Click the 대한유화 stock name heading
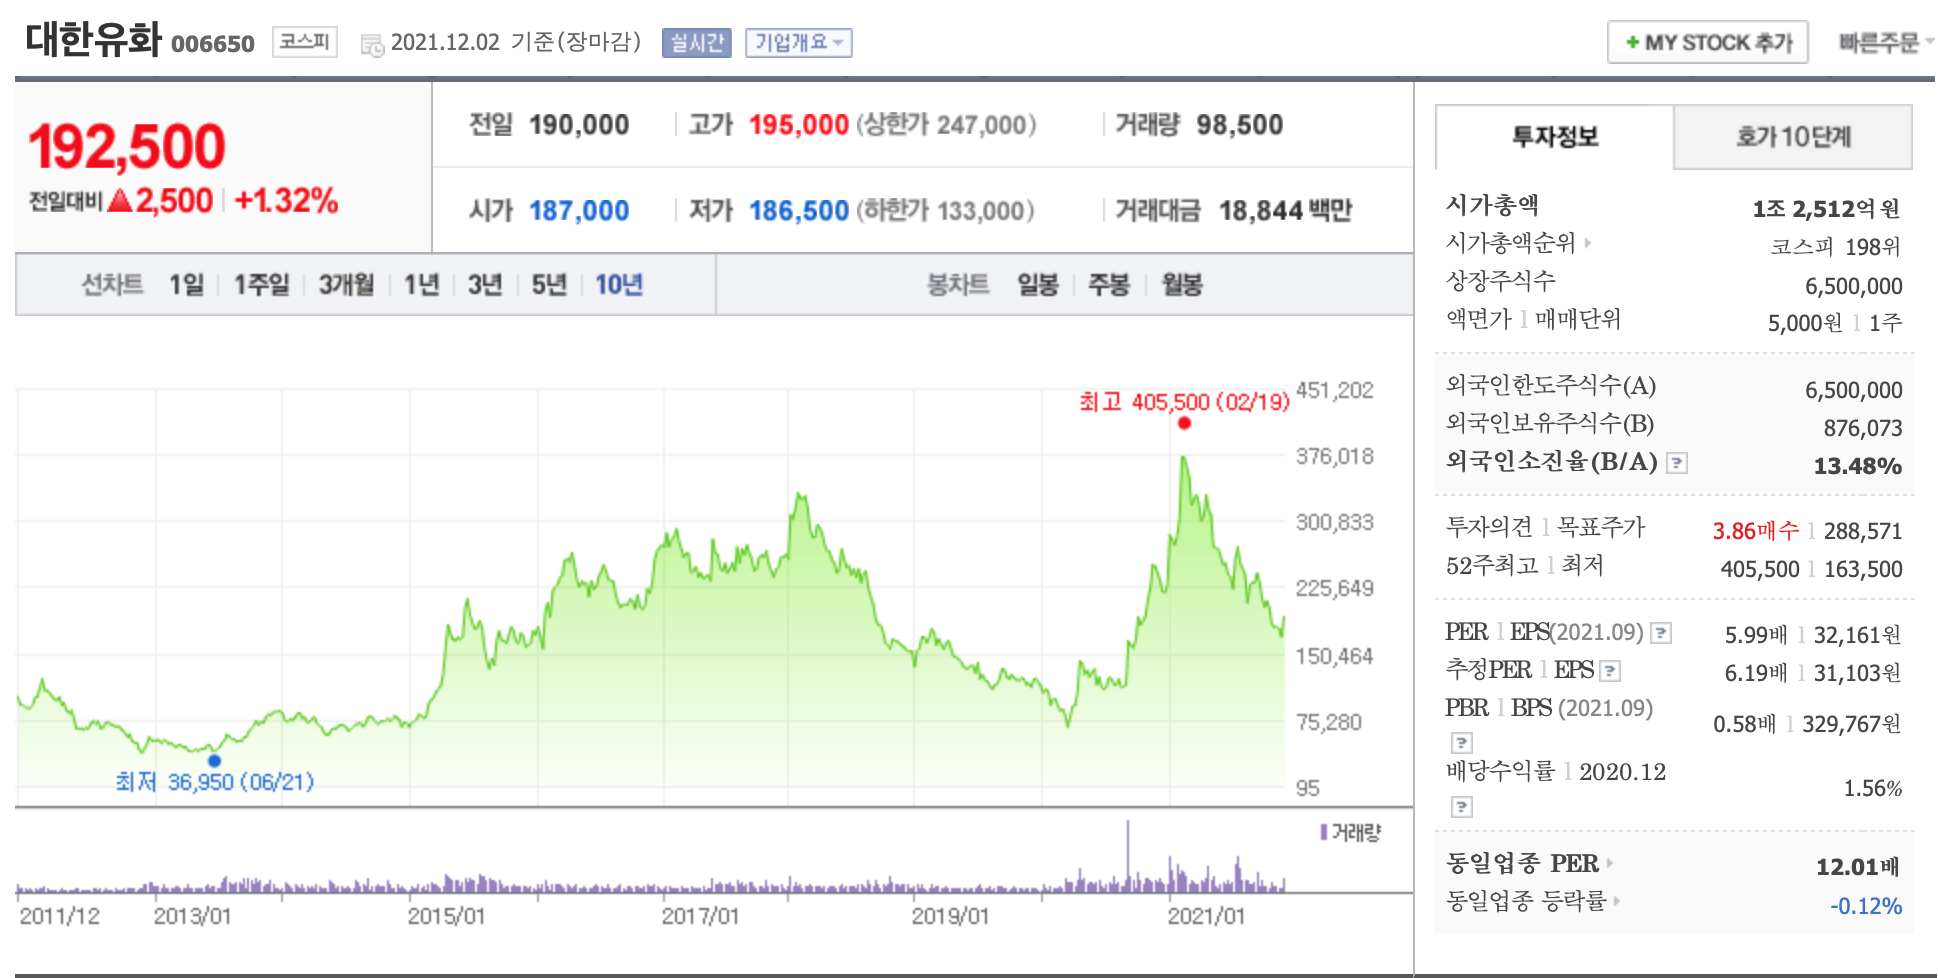The height and width of the screenshot is (978, 1938). click(93, 40)
